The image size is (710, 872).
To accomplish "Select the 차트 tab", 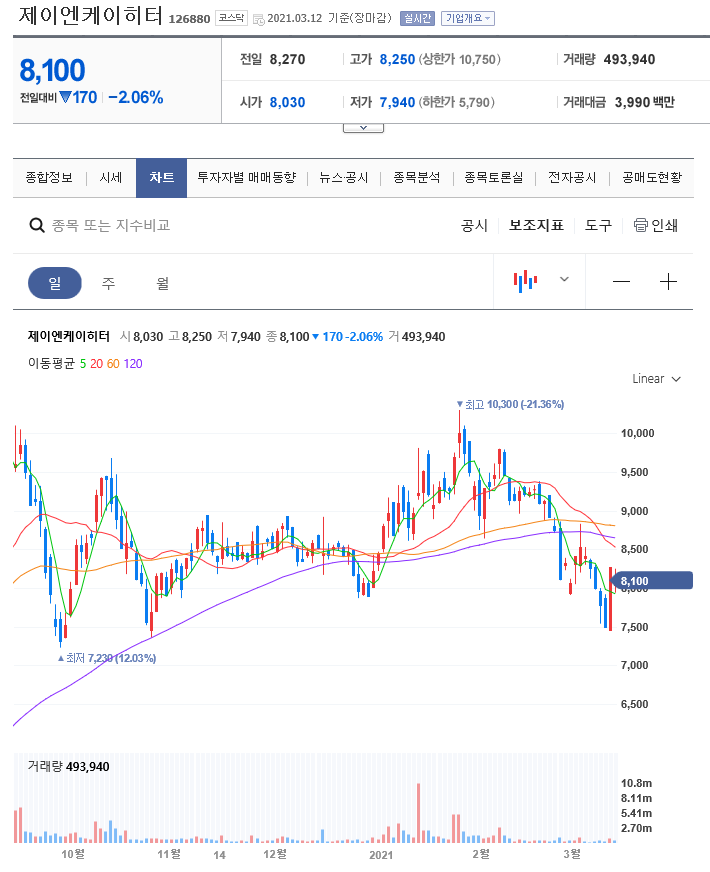I will click(x=161, y=178).
